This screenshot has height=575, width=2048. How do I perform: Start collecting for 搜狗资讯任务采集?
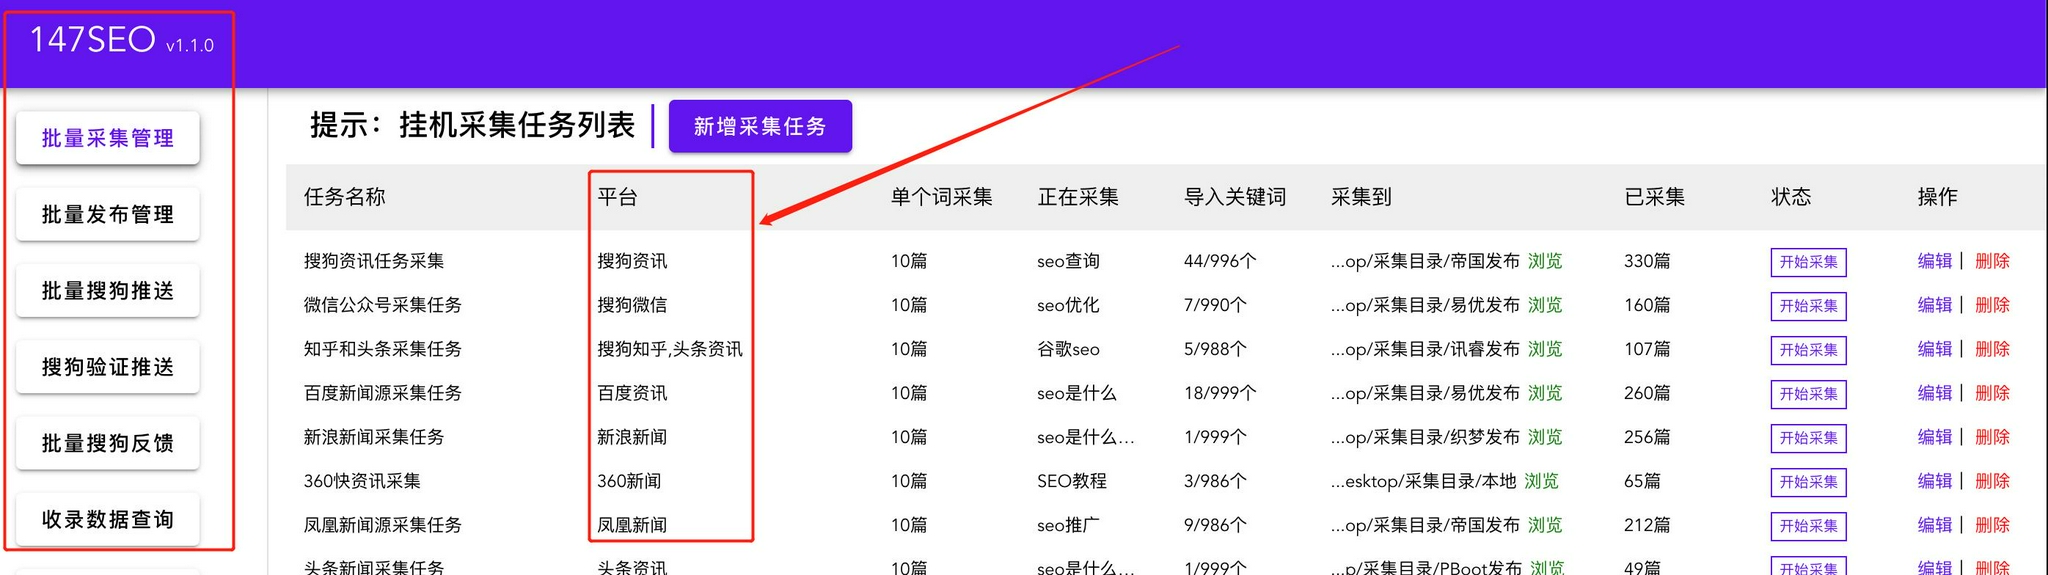(1808, 262)
